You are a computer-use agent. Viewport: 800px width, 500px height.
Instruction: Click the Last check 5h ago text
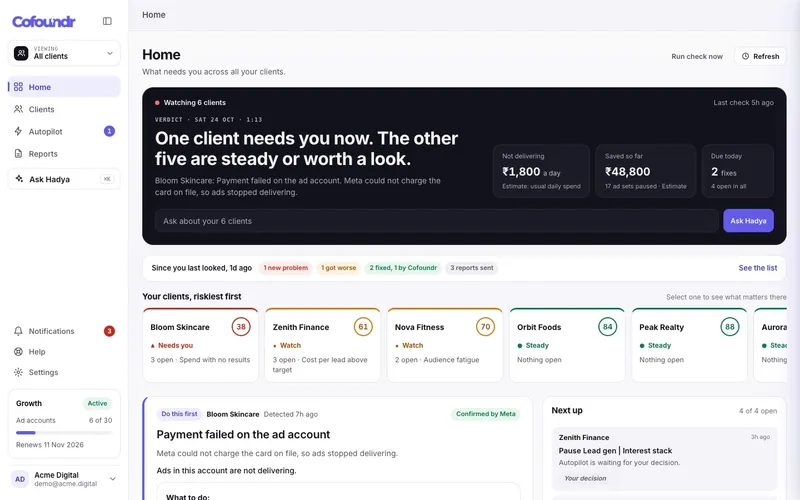coord(743,103)
